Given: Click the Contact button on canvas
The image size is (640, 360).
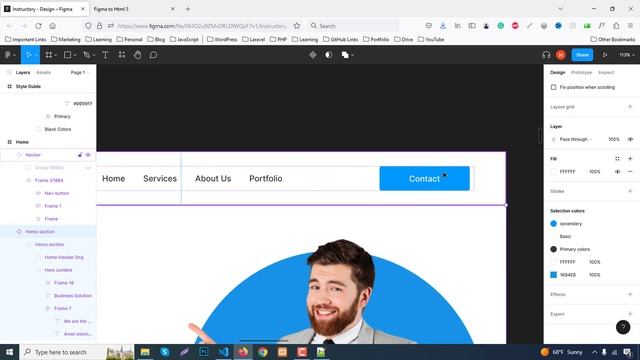Looking at the screenshot, I should [x=424, y=178].
